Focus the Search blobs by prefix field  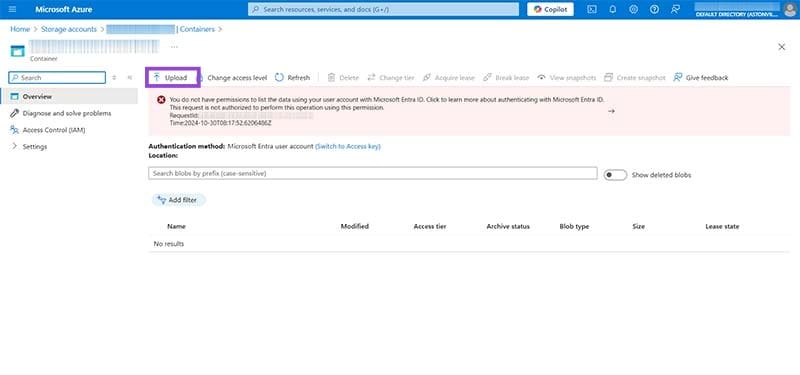(372, 173)
